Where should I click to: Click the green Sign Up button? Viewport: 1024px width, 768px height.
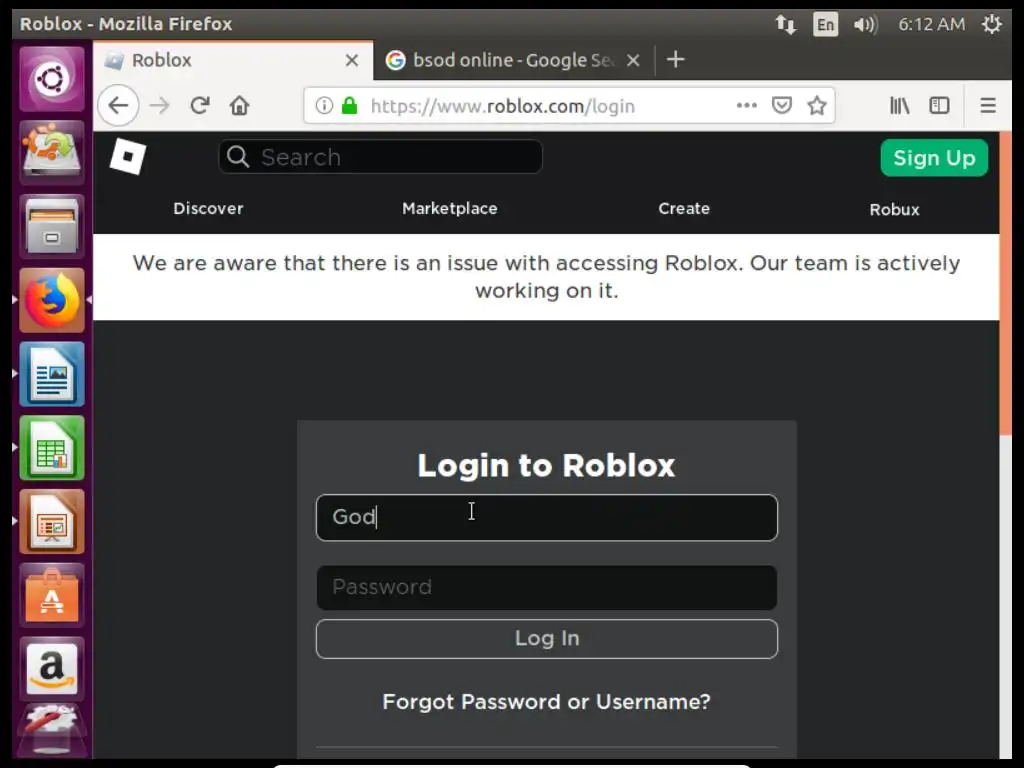tap(934, 157)
